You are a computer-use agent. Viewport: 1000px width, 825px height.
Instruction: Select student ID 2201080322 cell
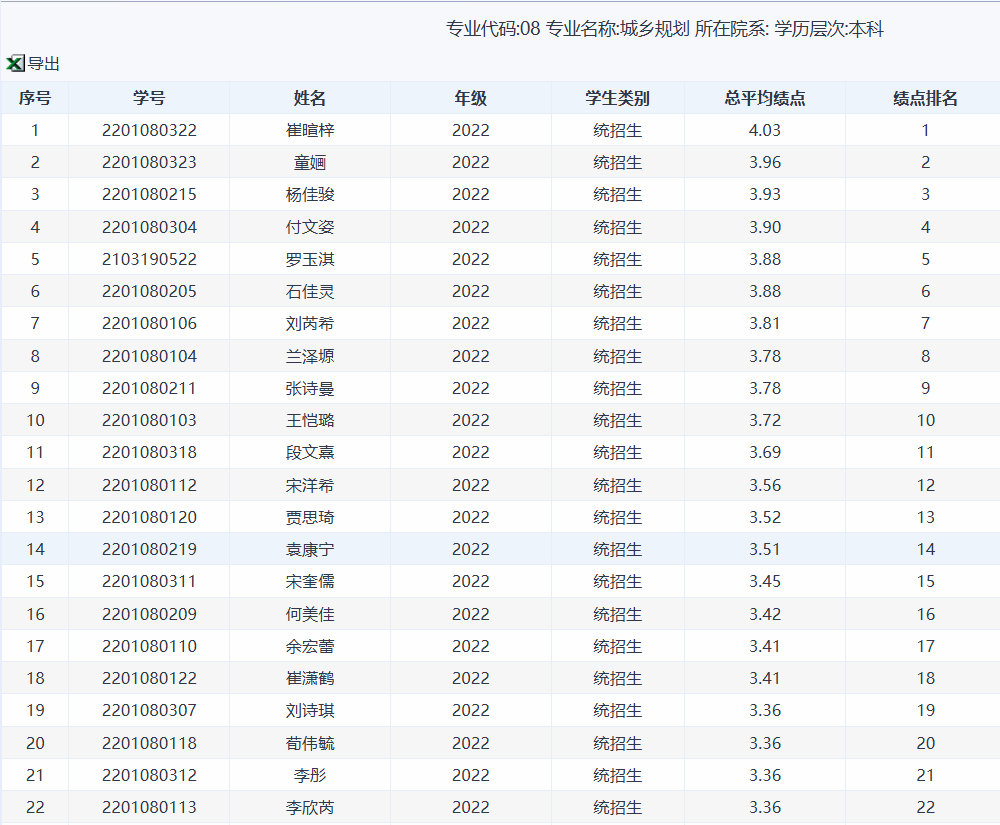point(149,130)
